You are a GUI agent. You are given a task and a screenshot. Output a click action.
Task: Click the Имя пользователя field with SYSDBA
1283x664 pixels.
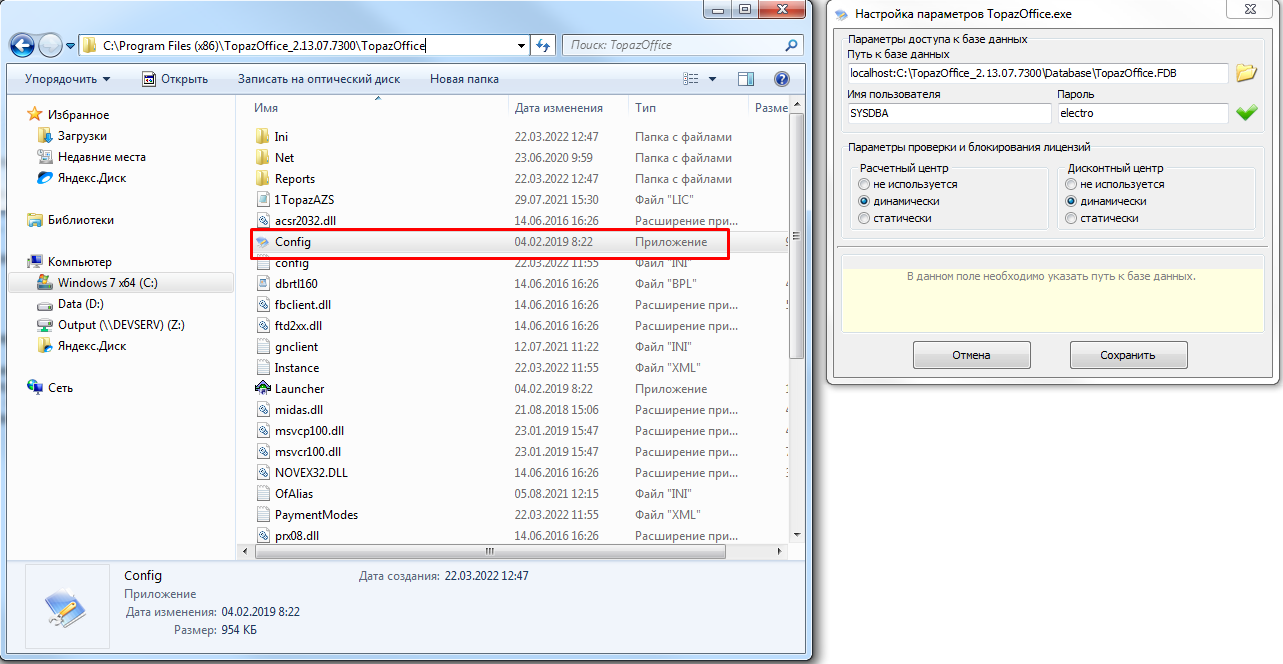click(x=947, y=114)
